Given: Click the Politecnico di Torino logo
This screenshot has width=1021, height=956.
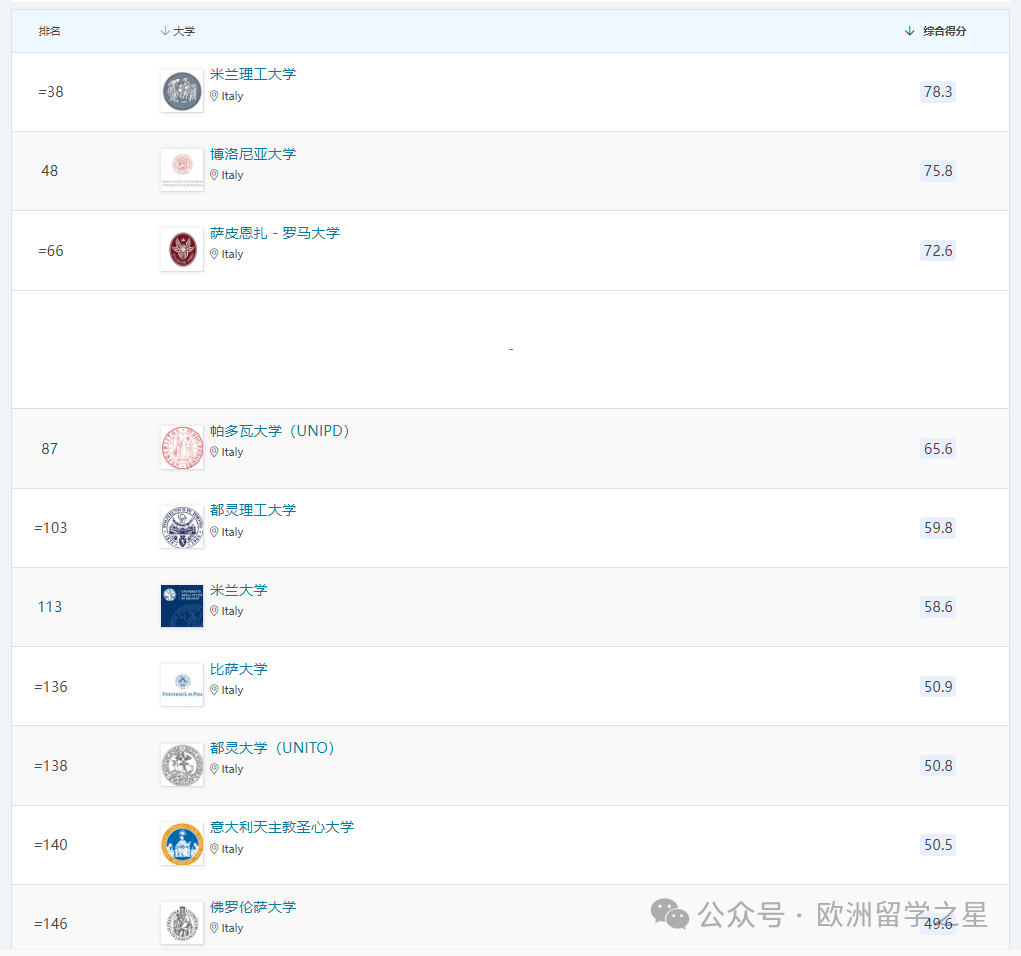Looking at the screenshot, I should tap(182, 527).
